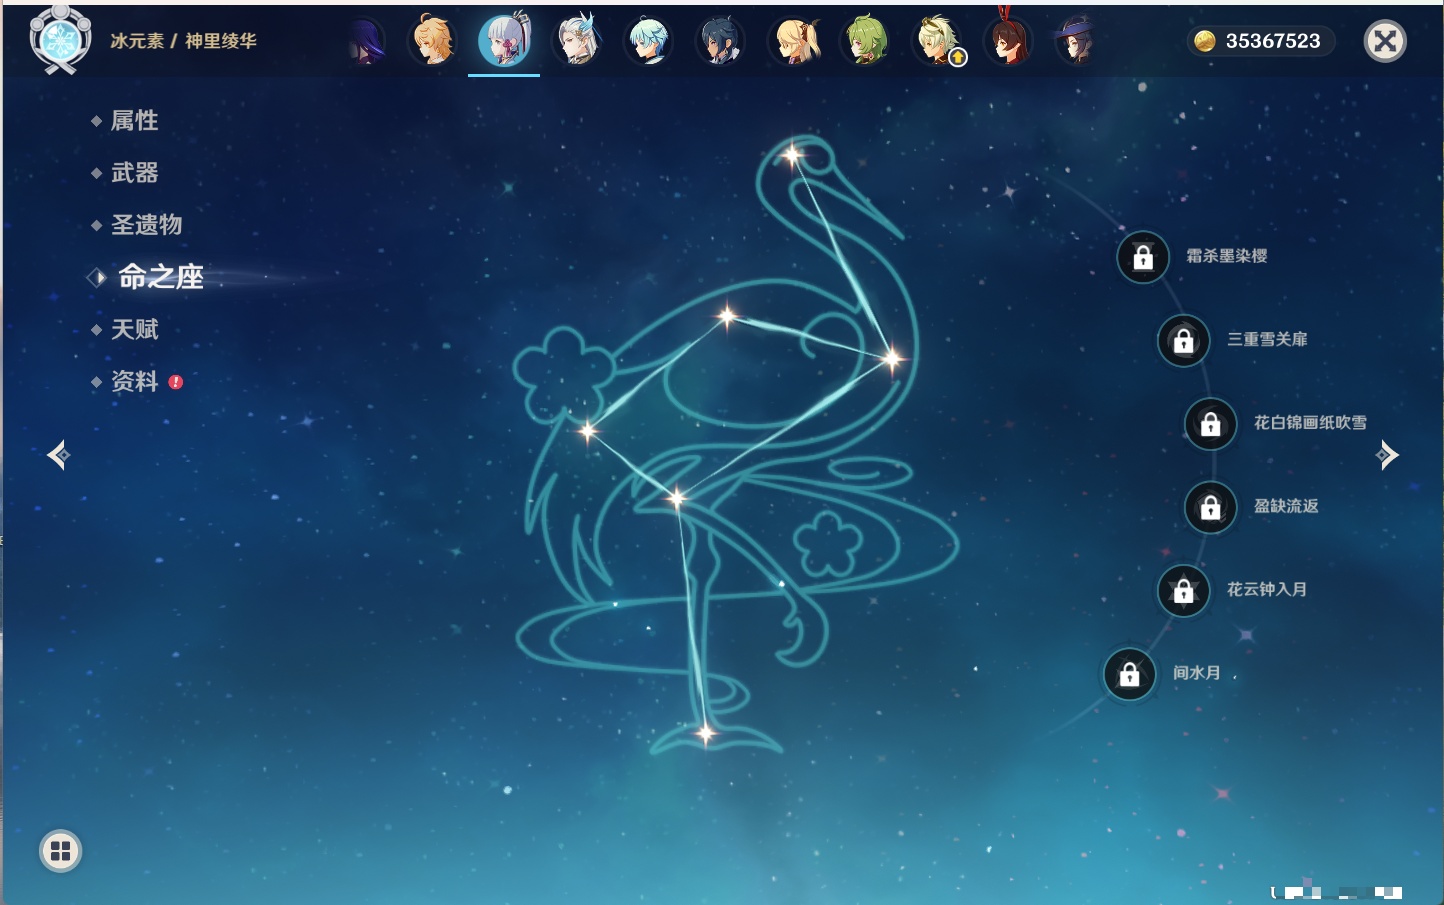
Task: Pick the light-blue-haired character avatar
Action: coord(648,41)
